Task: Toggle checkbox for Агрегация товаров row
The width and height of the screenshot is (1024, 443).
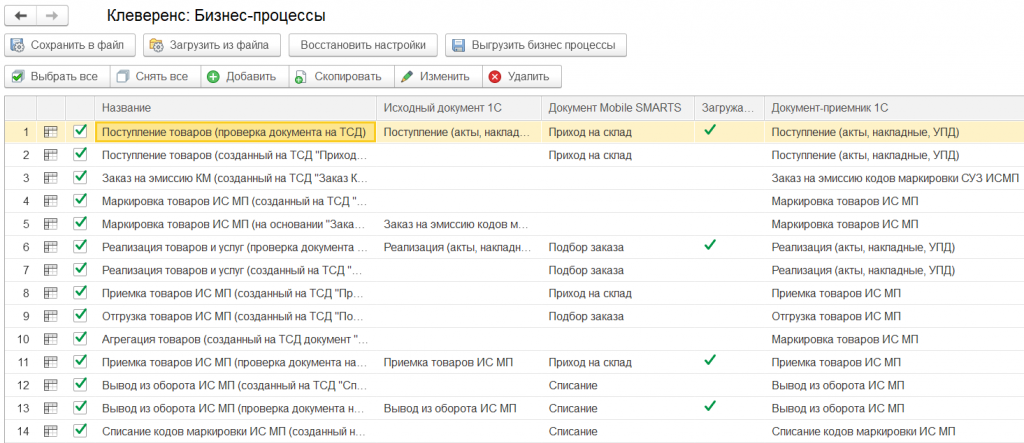Action: coord(80,338)
